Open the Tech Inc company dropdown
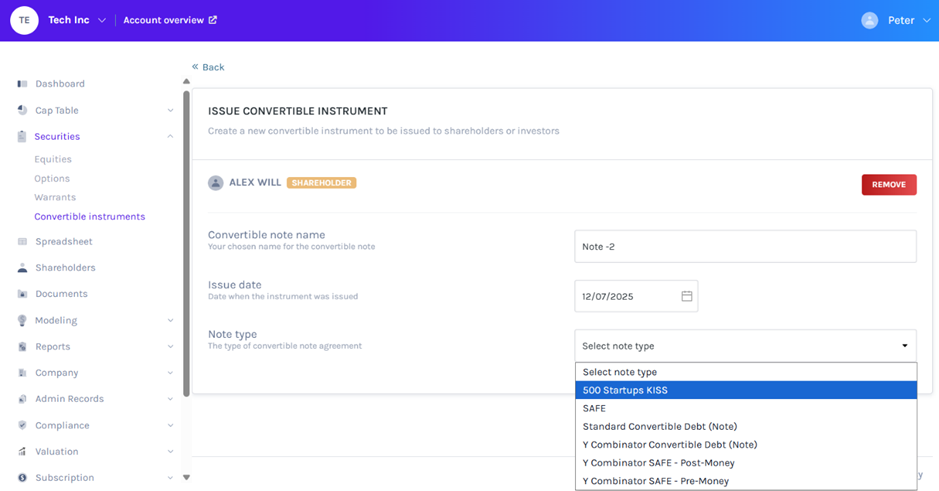 point(102,20)
